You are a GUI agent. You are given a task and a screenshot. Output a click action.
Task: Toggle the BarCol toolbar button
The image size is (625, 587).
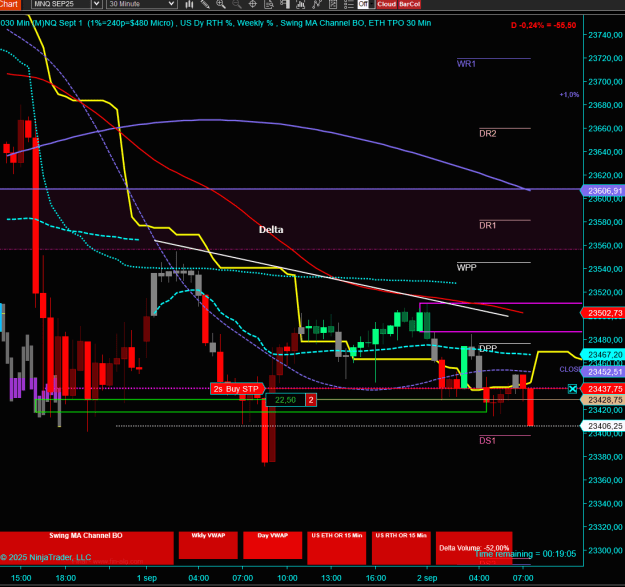point(409,4)
